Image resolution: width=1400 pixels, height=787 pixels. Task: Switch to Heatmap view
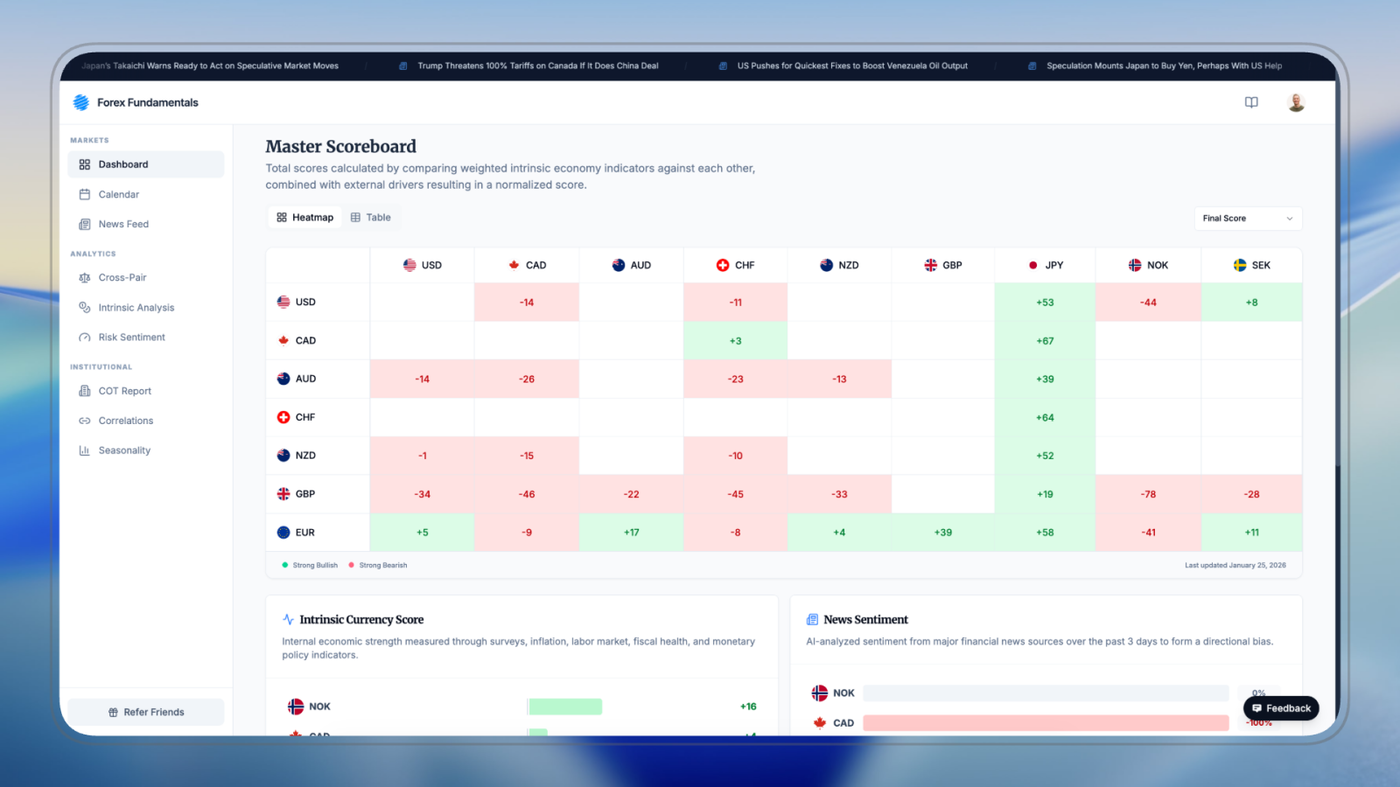305,217
